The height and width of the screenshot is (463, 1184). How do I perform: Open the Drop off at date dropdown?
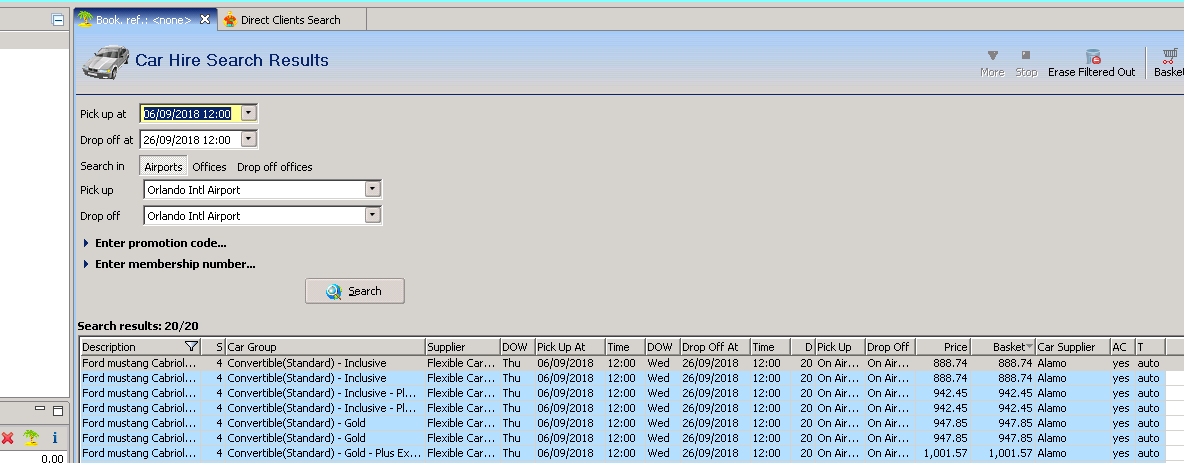pyautogui.click(x=249, y=139)
